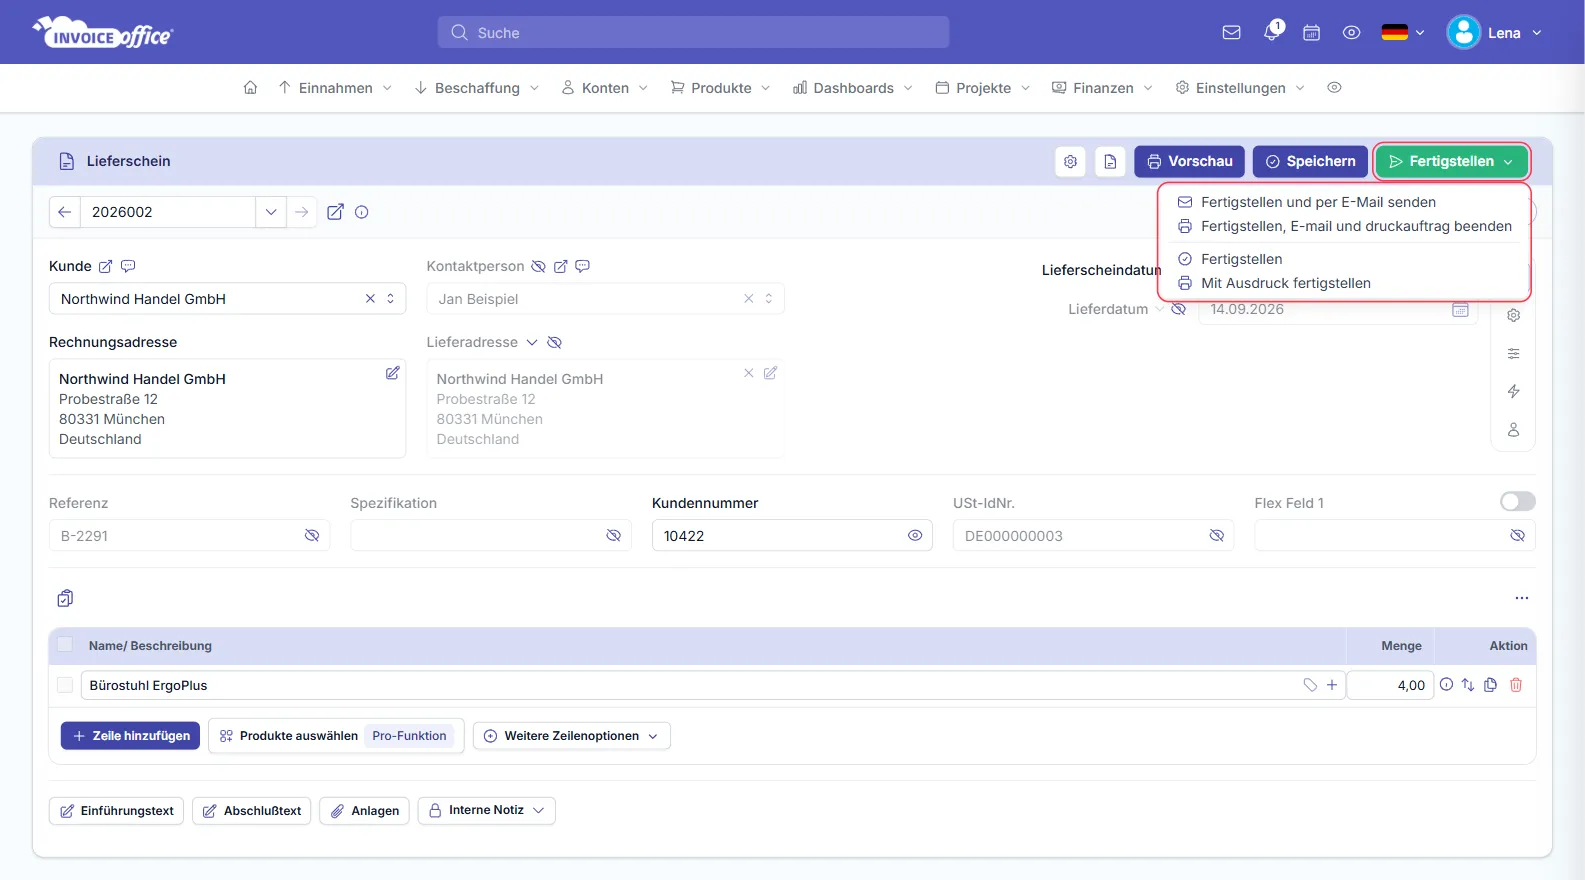Remove the Lieferadresse with the X icon
1585x880 pixels.
pyautogui.click(x=748, y=373)
